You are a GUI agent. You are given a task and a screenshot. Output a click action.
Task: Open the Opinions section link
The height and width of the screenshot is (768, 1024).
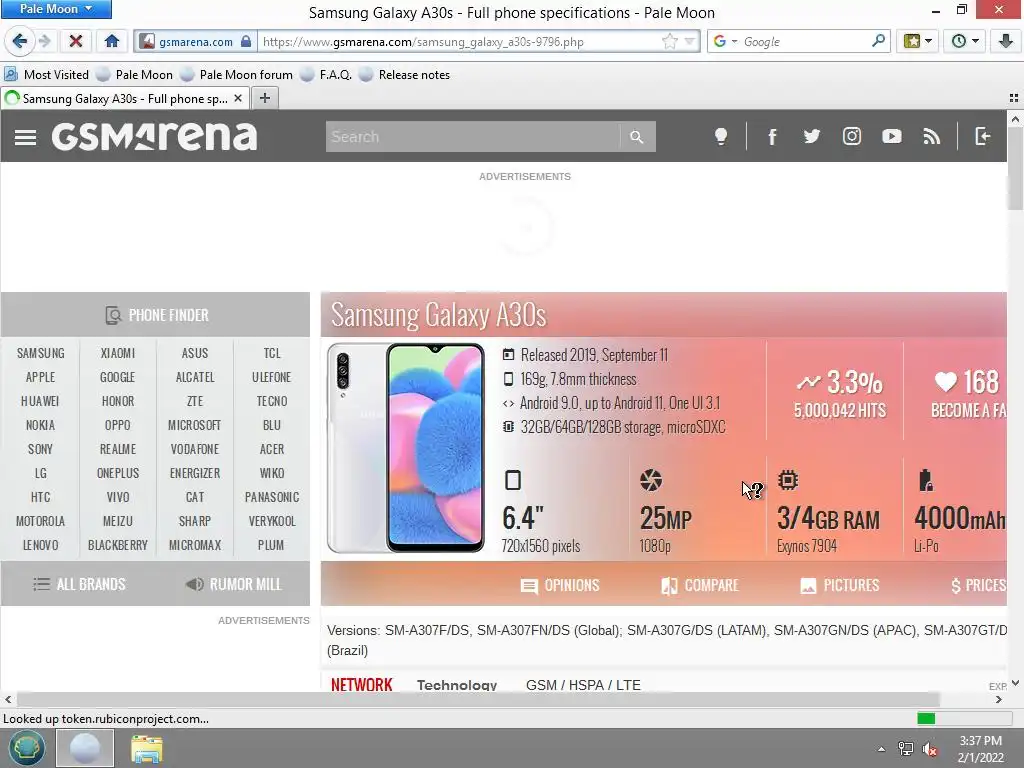pos(560,585)
